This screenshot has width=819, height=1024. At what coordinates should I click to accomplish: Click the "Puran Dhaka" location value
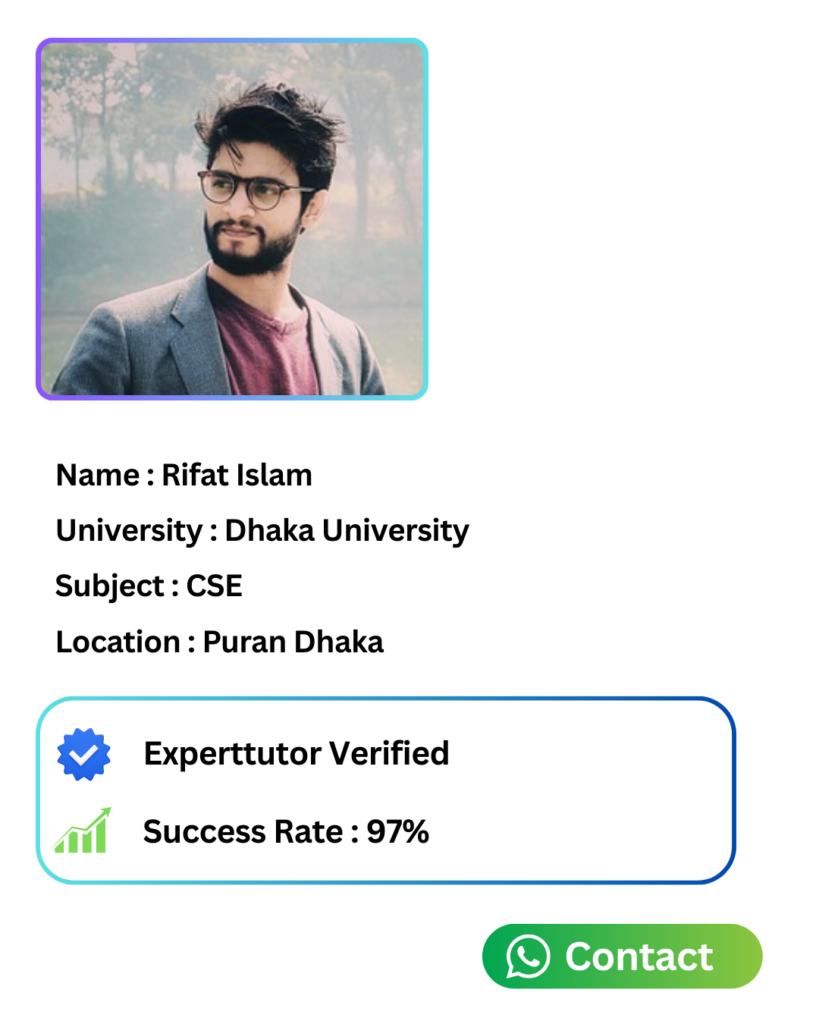point(293,641)
